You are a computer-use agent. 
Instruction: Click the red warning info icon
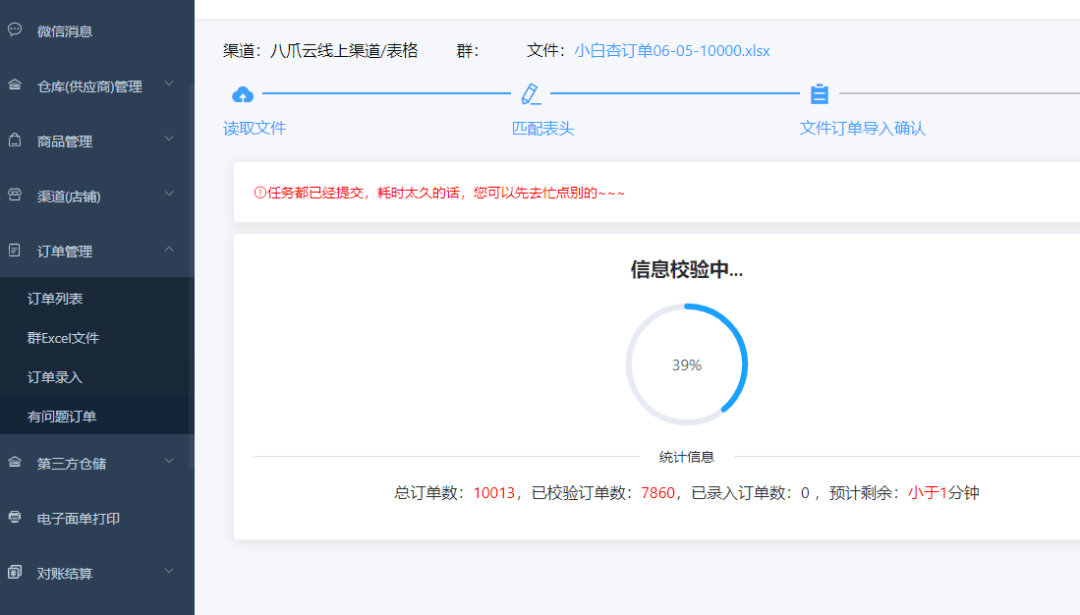[260, 193]
